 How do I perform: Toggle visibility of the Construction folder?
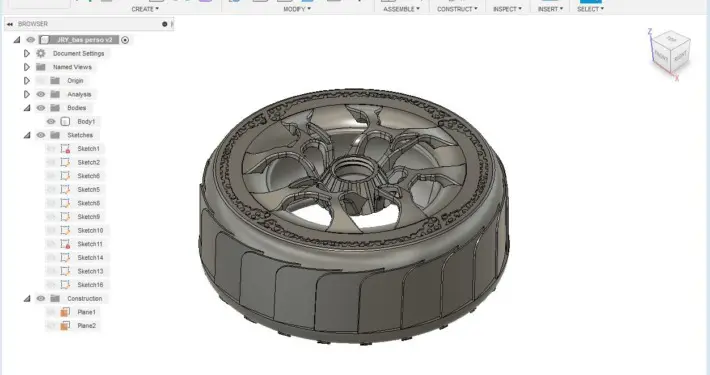[x=41, y=298]
